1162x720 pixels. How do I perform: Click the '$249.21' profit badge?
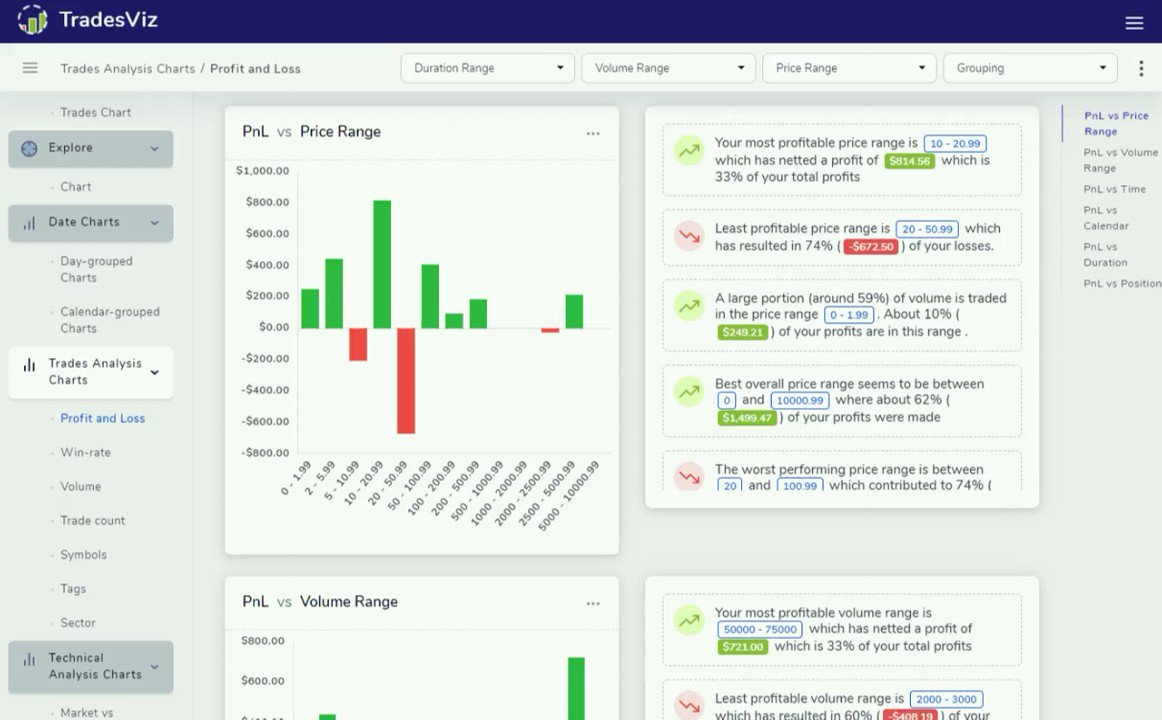[742, 333]
